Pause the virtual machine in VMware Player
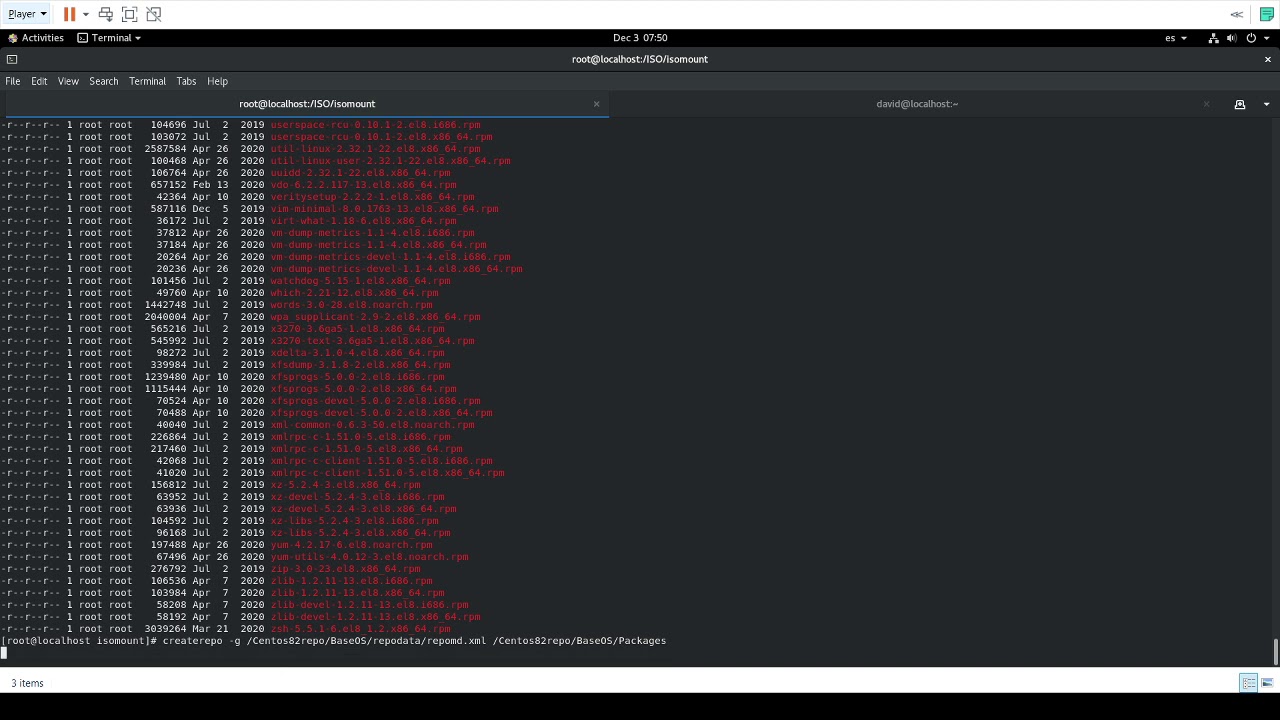The width and height of the screenshot is (1280, 720). pos(69,14)
